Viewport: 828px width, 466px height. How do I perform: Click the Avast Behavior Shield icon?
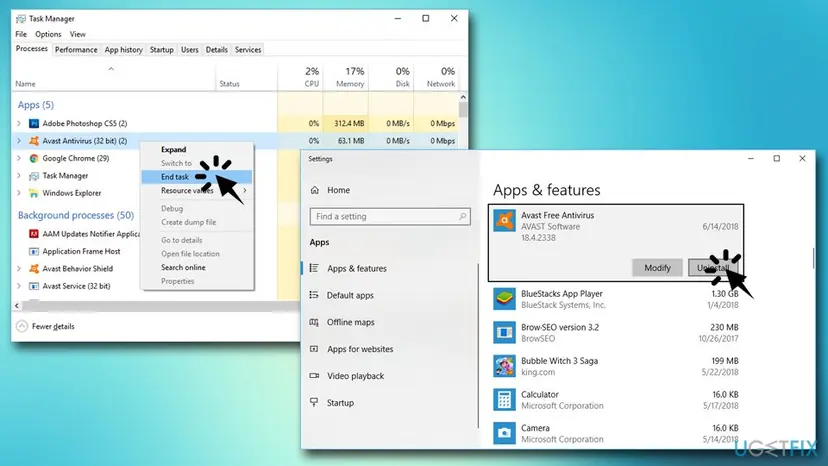[34, 268]
